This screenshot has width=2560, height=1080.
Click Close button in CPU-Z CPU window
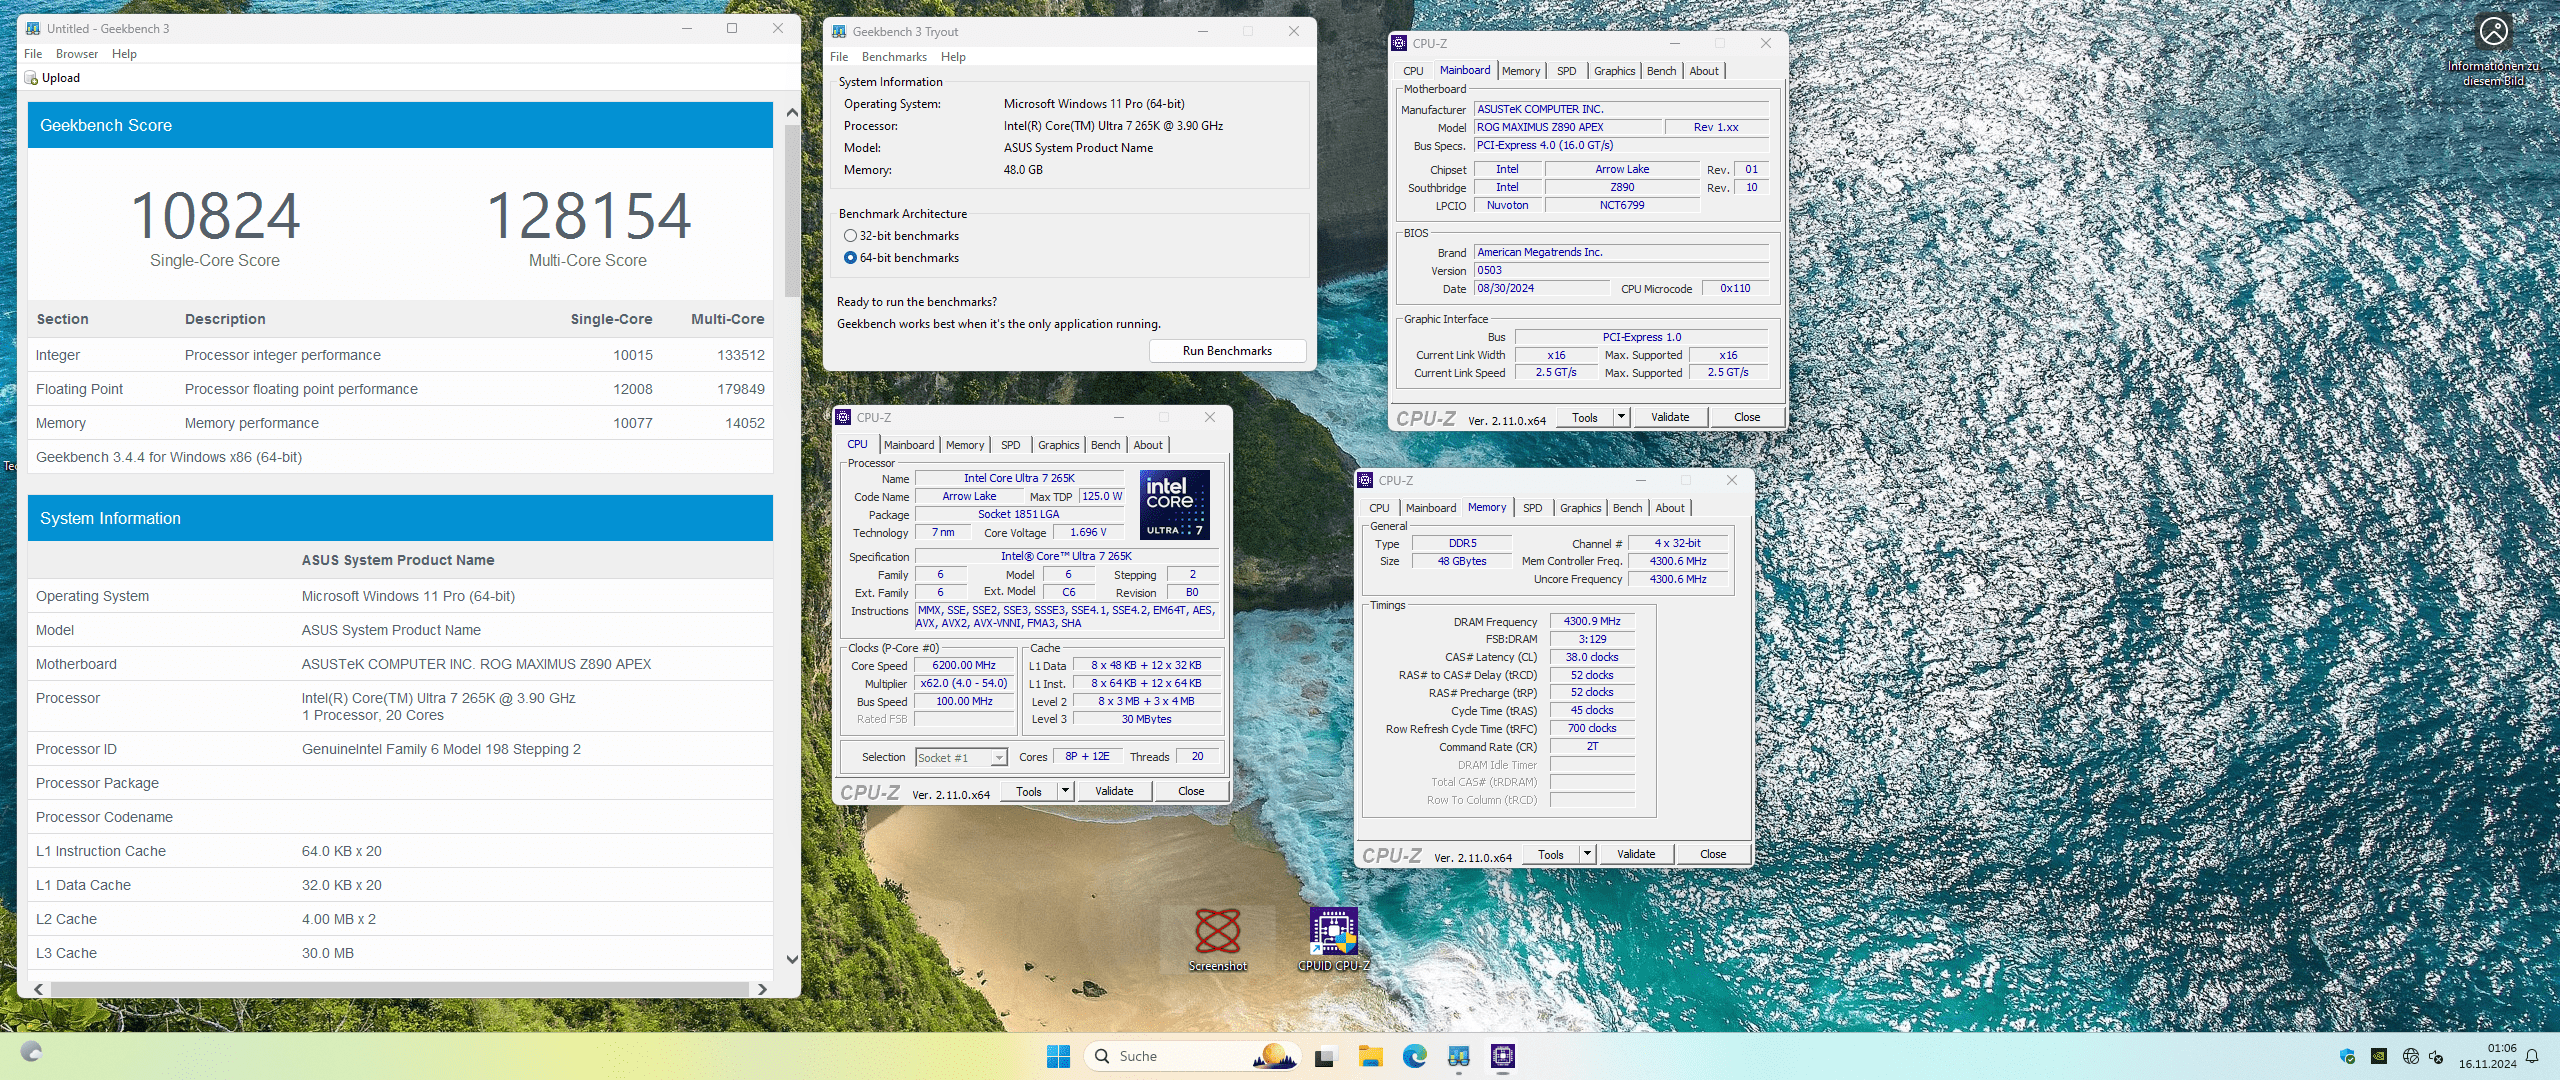[x=1191, y=791]
